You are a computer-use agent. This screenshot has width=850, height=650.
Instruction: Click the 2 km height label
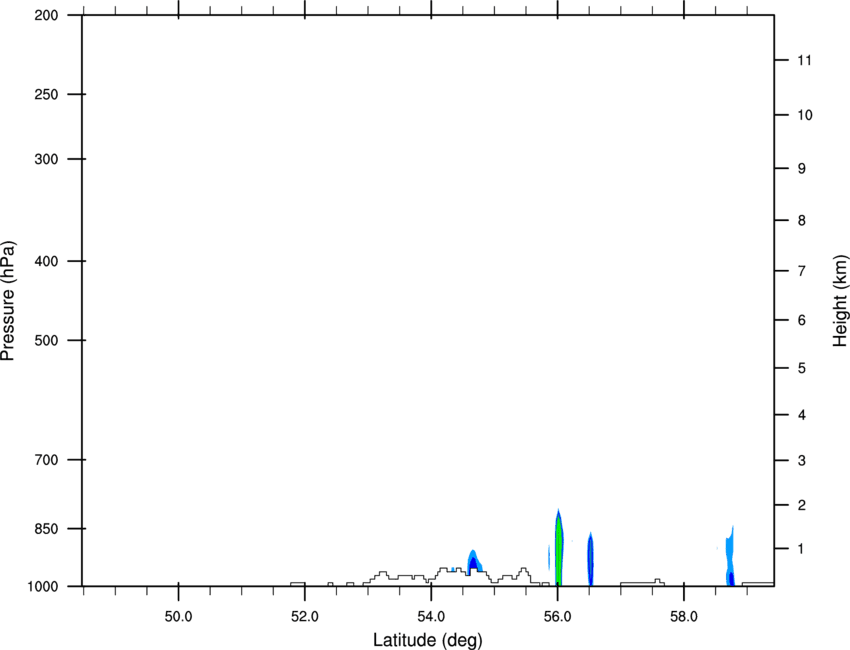802,505
